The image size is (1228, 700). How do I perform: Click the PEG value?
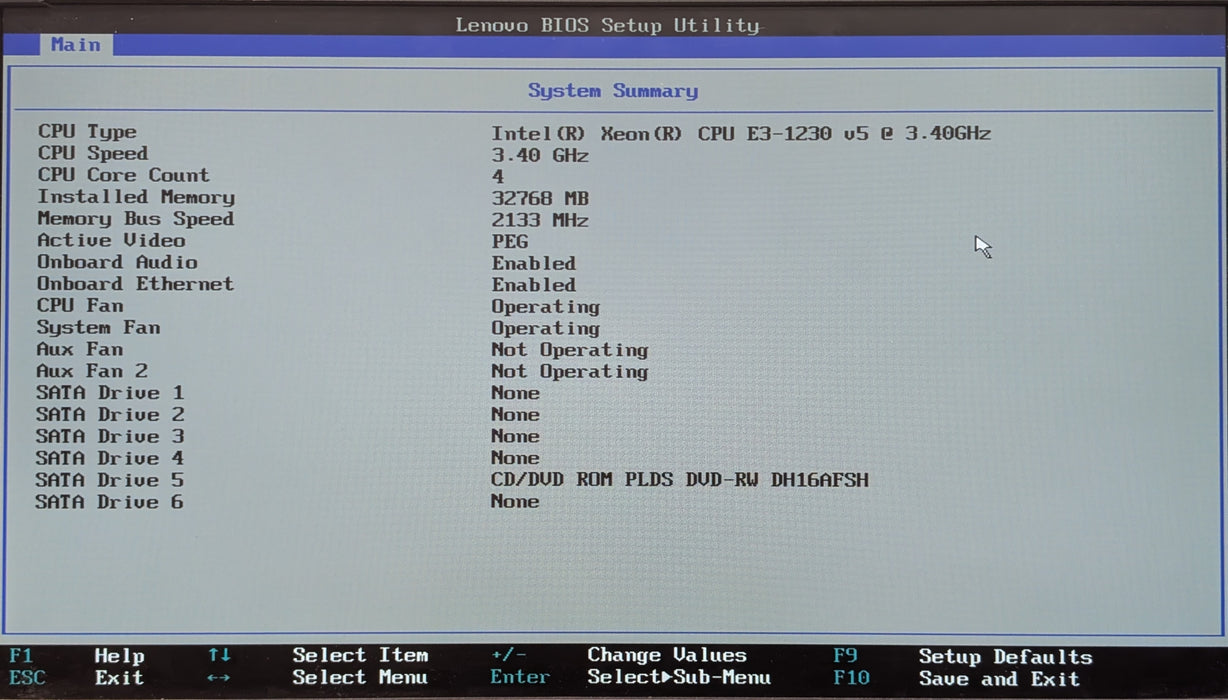click(510, 242)
